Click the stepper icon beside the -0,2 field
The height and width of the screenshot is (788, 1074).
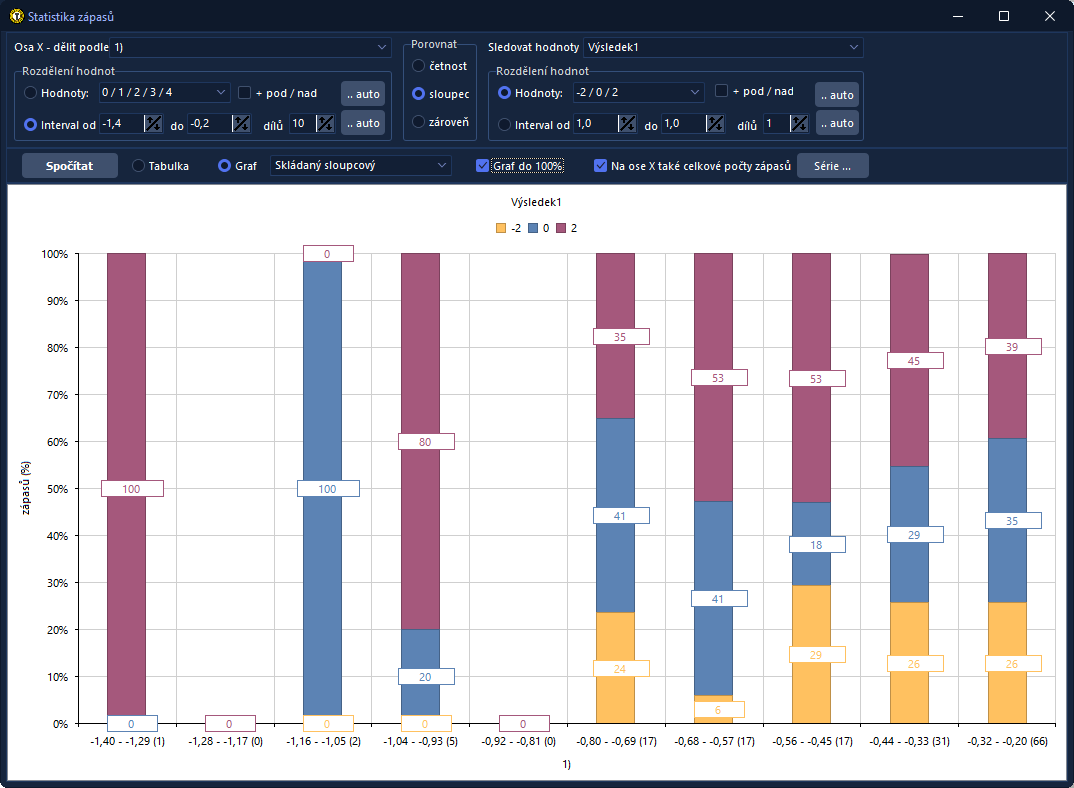[x=241, y=124]
